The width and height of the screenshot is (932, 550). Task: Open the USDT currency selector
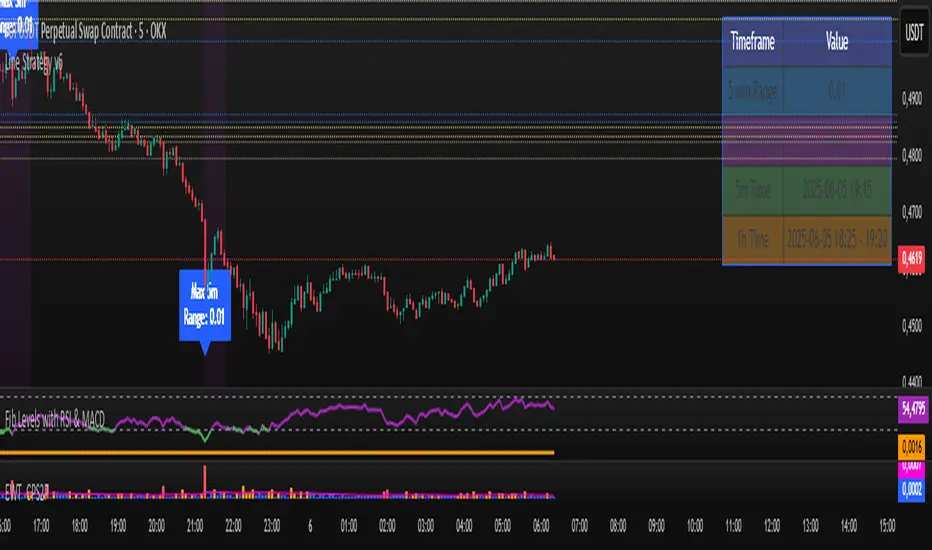pos(914,32)
